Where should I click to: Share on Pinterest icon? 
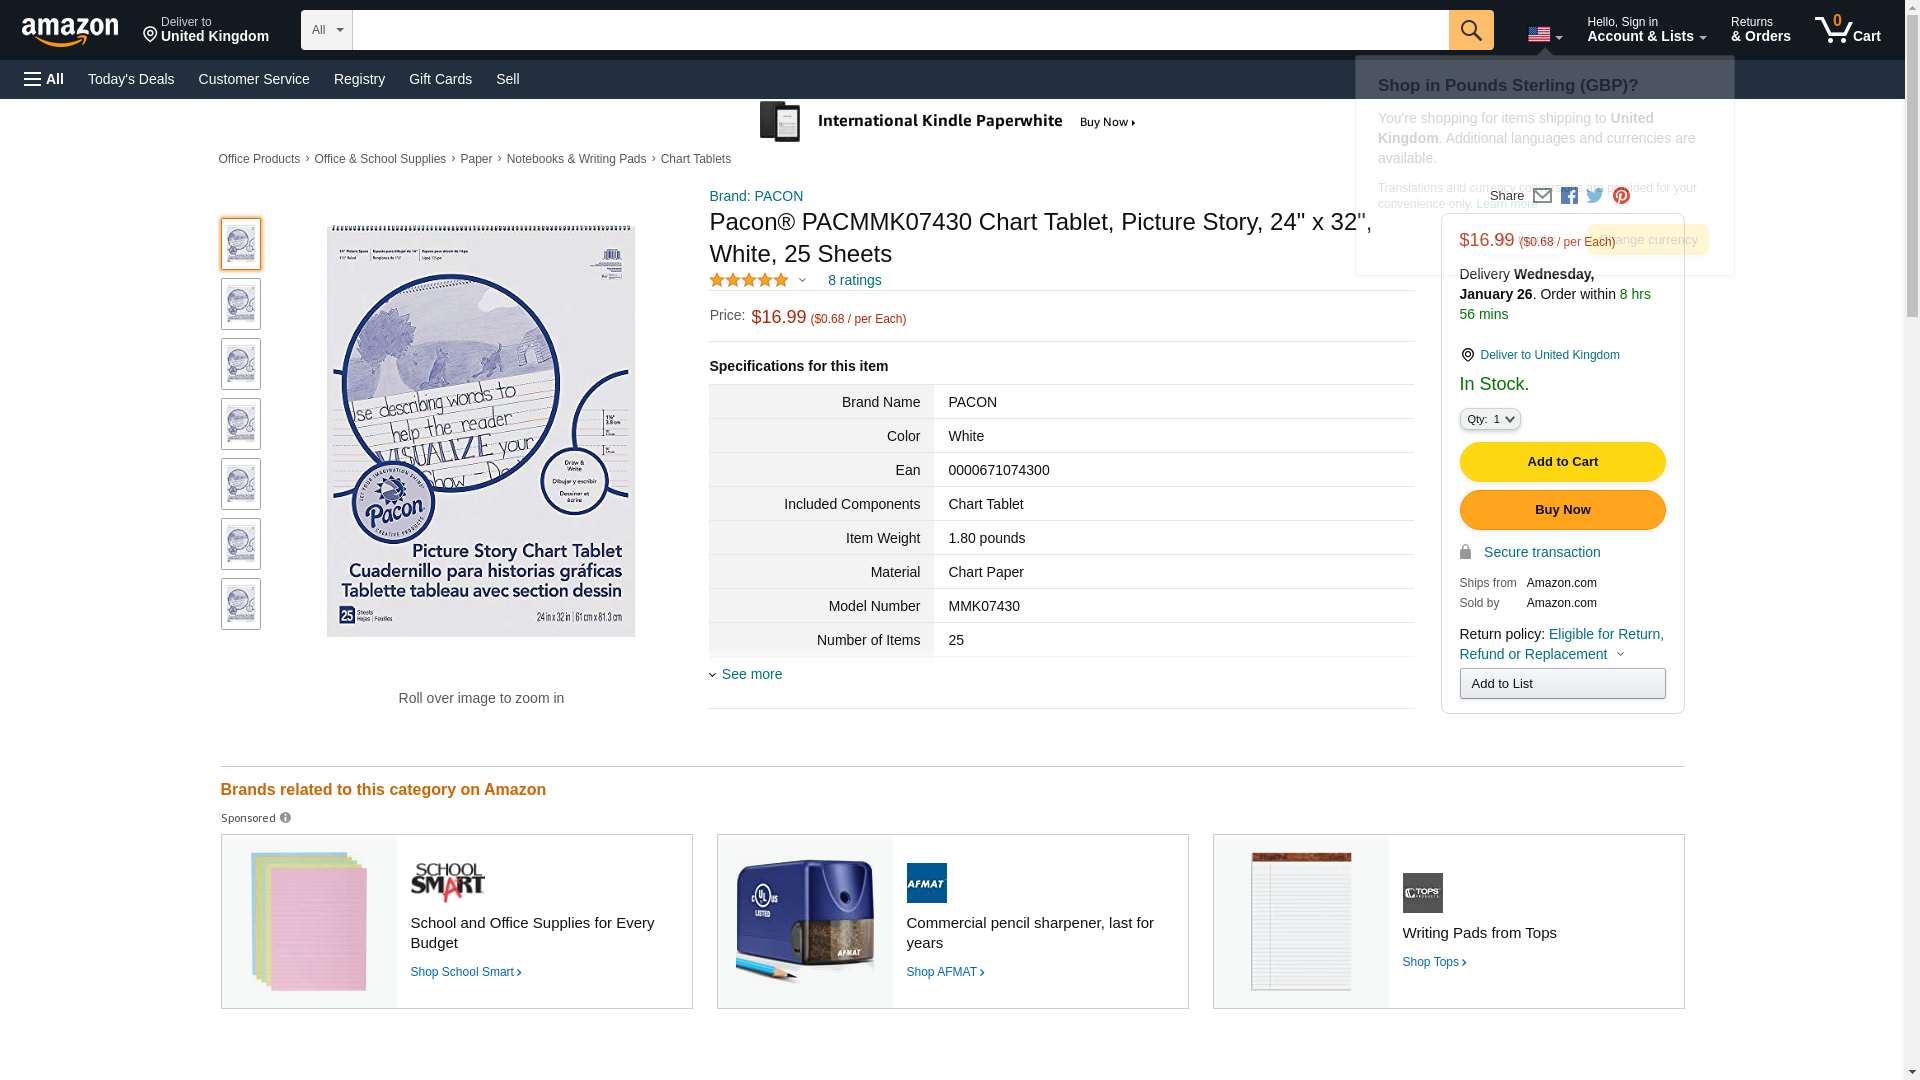tap(1621, 196)
